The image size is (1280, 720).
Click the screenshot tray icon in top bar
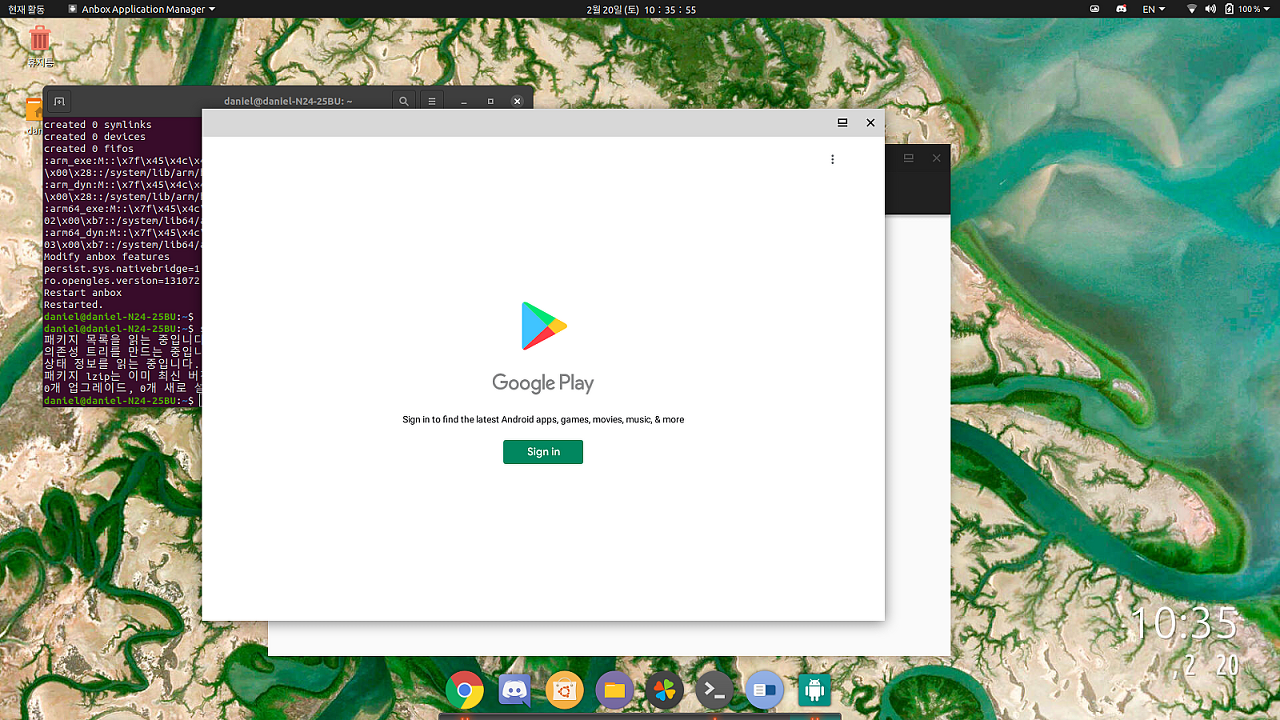pyautogui.click(x=1095, y=9)
